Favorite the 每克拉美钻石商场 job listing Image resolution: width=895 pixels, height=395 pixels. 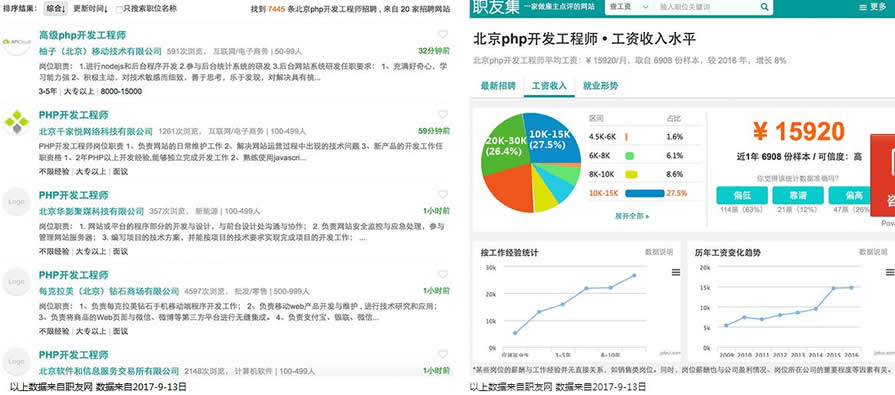coord(443,275)
